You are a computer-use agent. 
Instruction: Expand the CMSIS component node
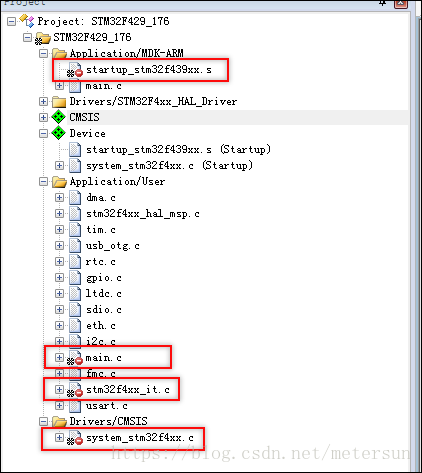[43, 117]
